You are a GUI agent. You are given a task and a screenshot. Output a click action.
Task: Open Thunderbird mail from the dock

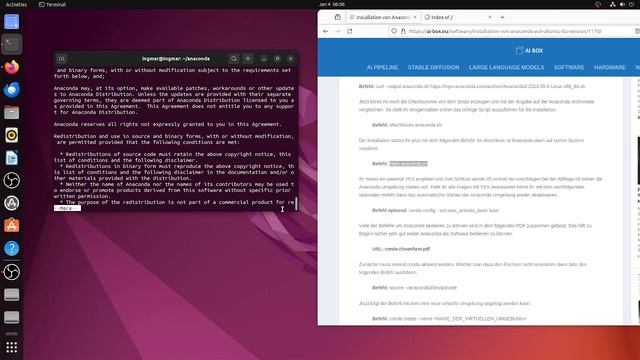pyautogui.click(x=11, y=90)
